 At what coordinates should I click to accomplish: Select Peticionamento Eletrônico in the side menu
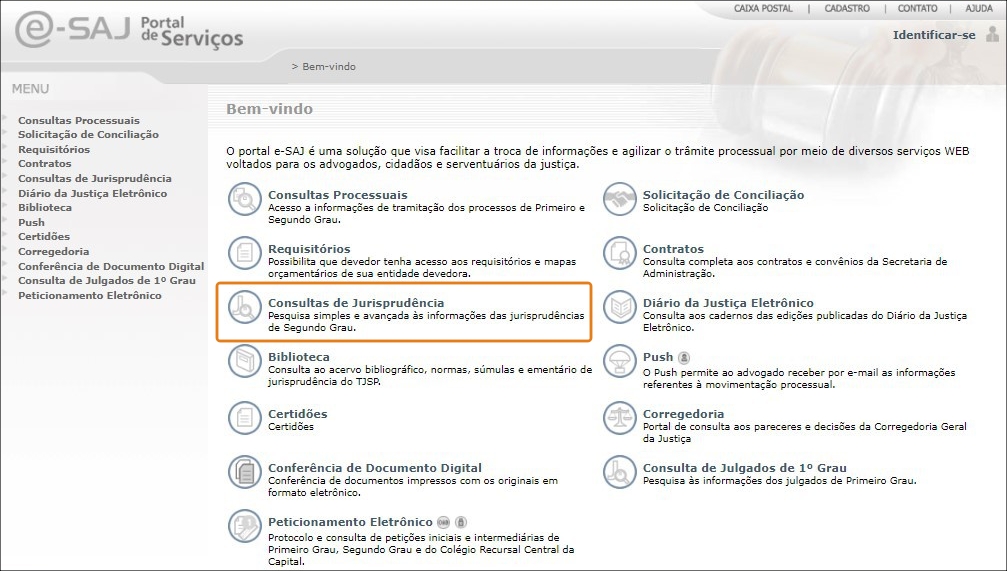(x=90, y=295)
